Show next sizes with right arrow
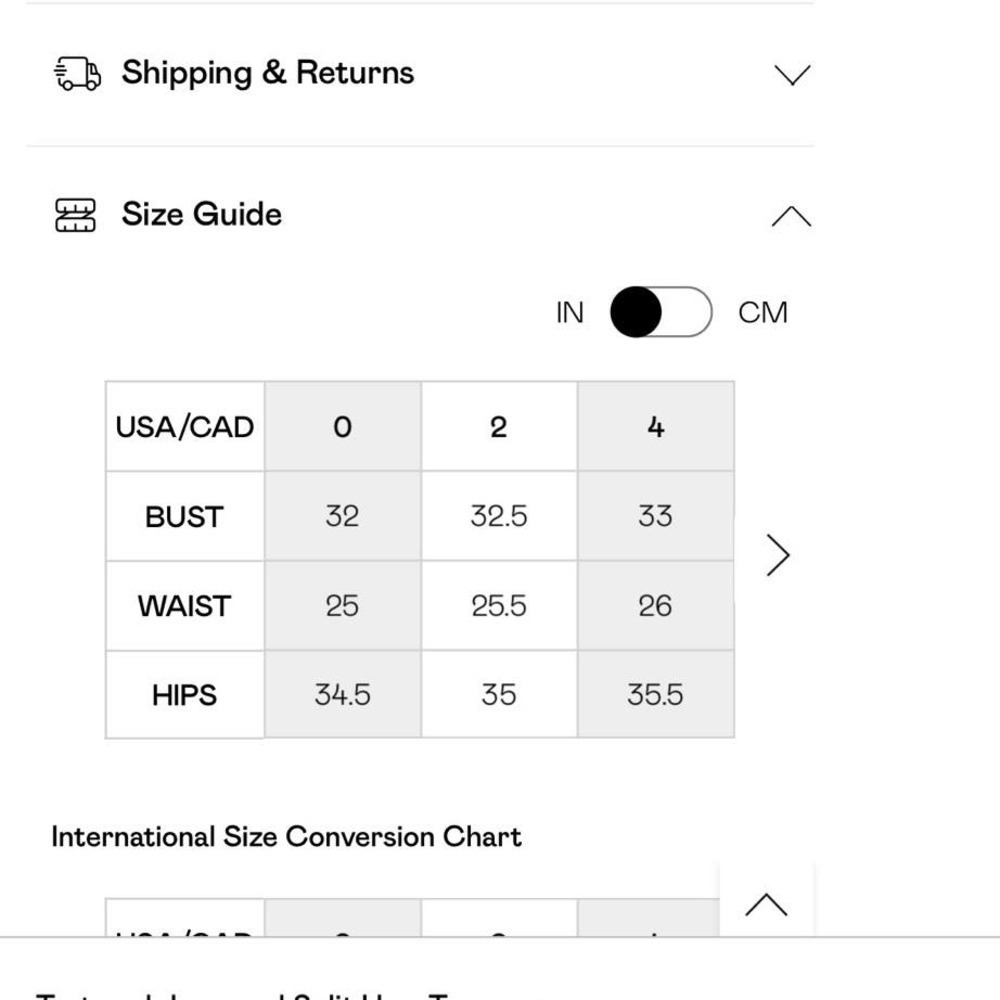Viewport: 1000px width, 1000px height. point(778,556)
